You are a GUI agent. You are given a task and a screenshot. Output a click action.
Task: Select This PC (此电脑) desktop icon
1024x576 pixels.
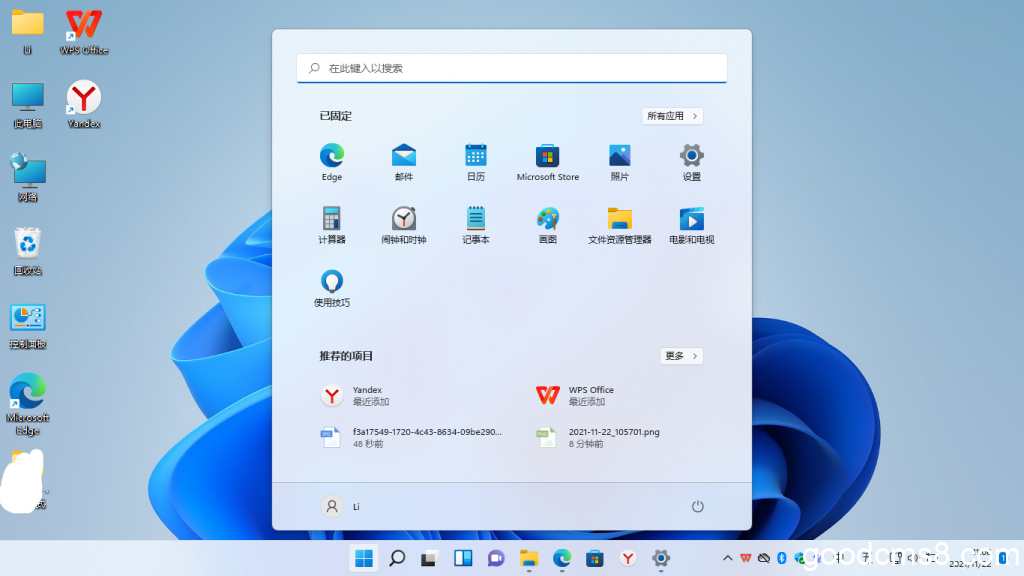tap(27, 104)
